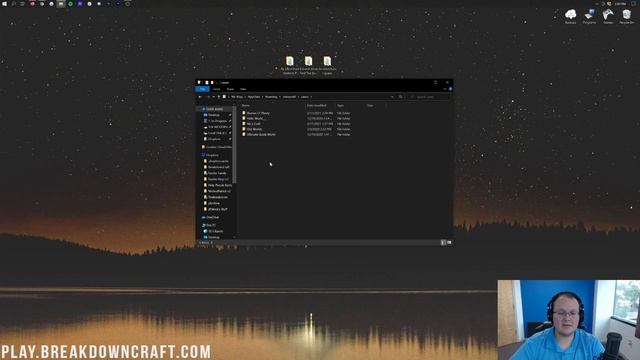This screenshot has width=640, height=360.
Task: Sort files by the Type column
Action: [340, 106]
